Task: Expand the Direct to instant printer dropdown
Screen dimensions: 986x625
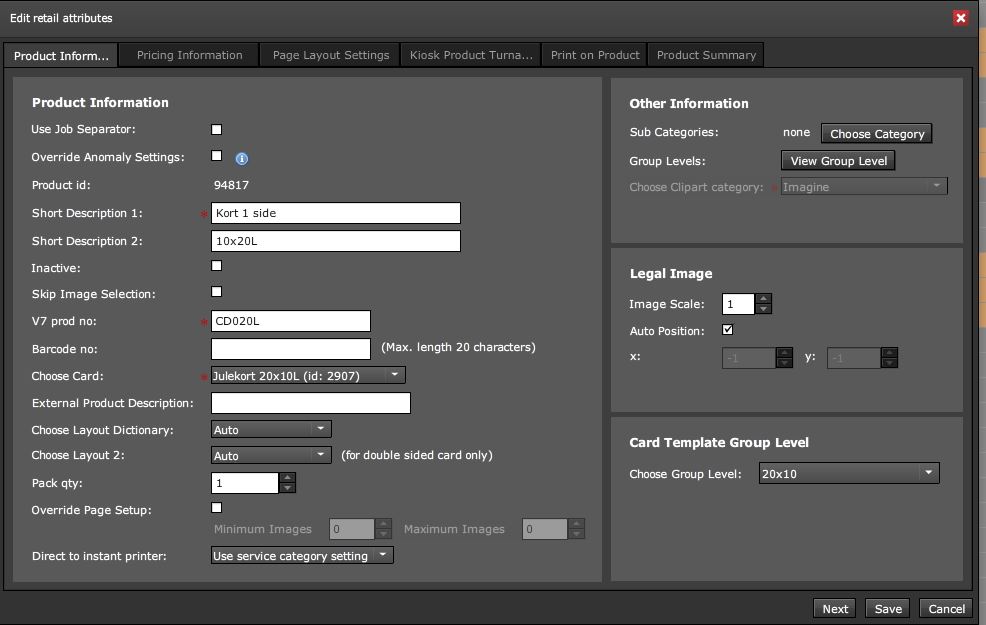Action: (302, 555)
